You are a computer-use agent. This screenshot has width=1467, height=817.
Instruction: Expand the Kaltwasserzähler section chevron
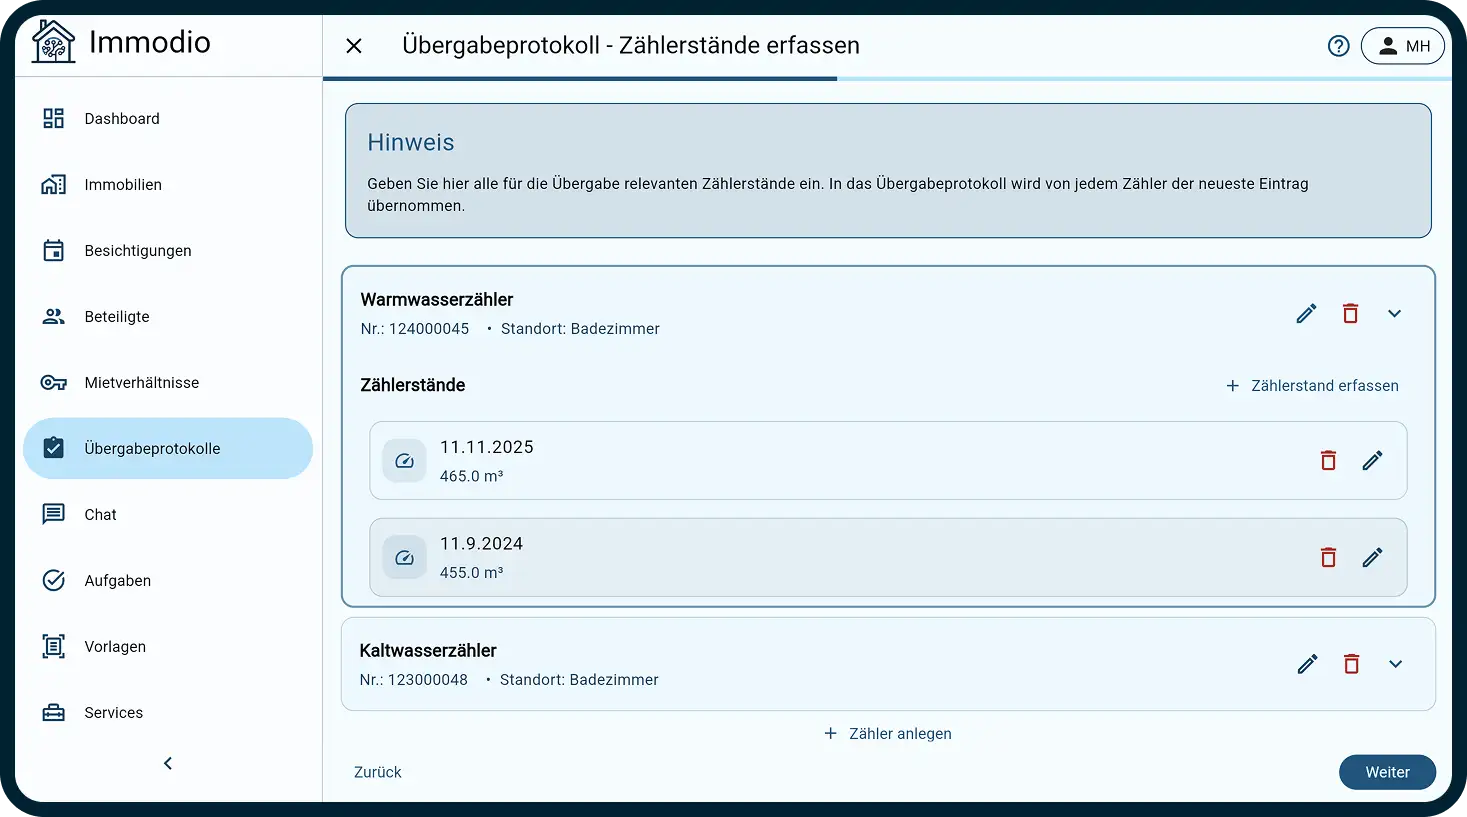pos(1395,664)
